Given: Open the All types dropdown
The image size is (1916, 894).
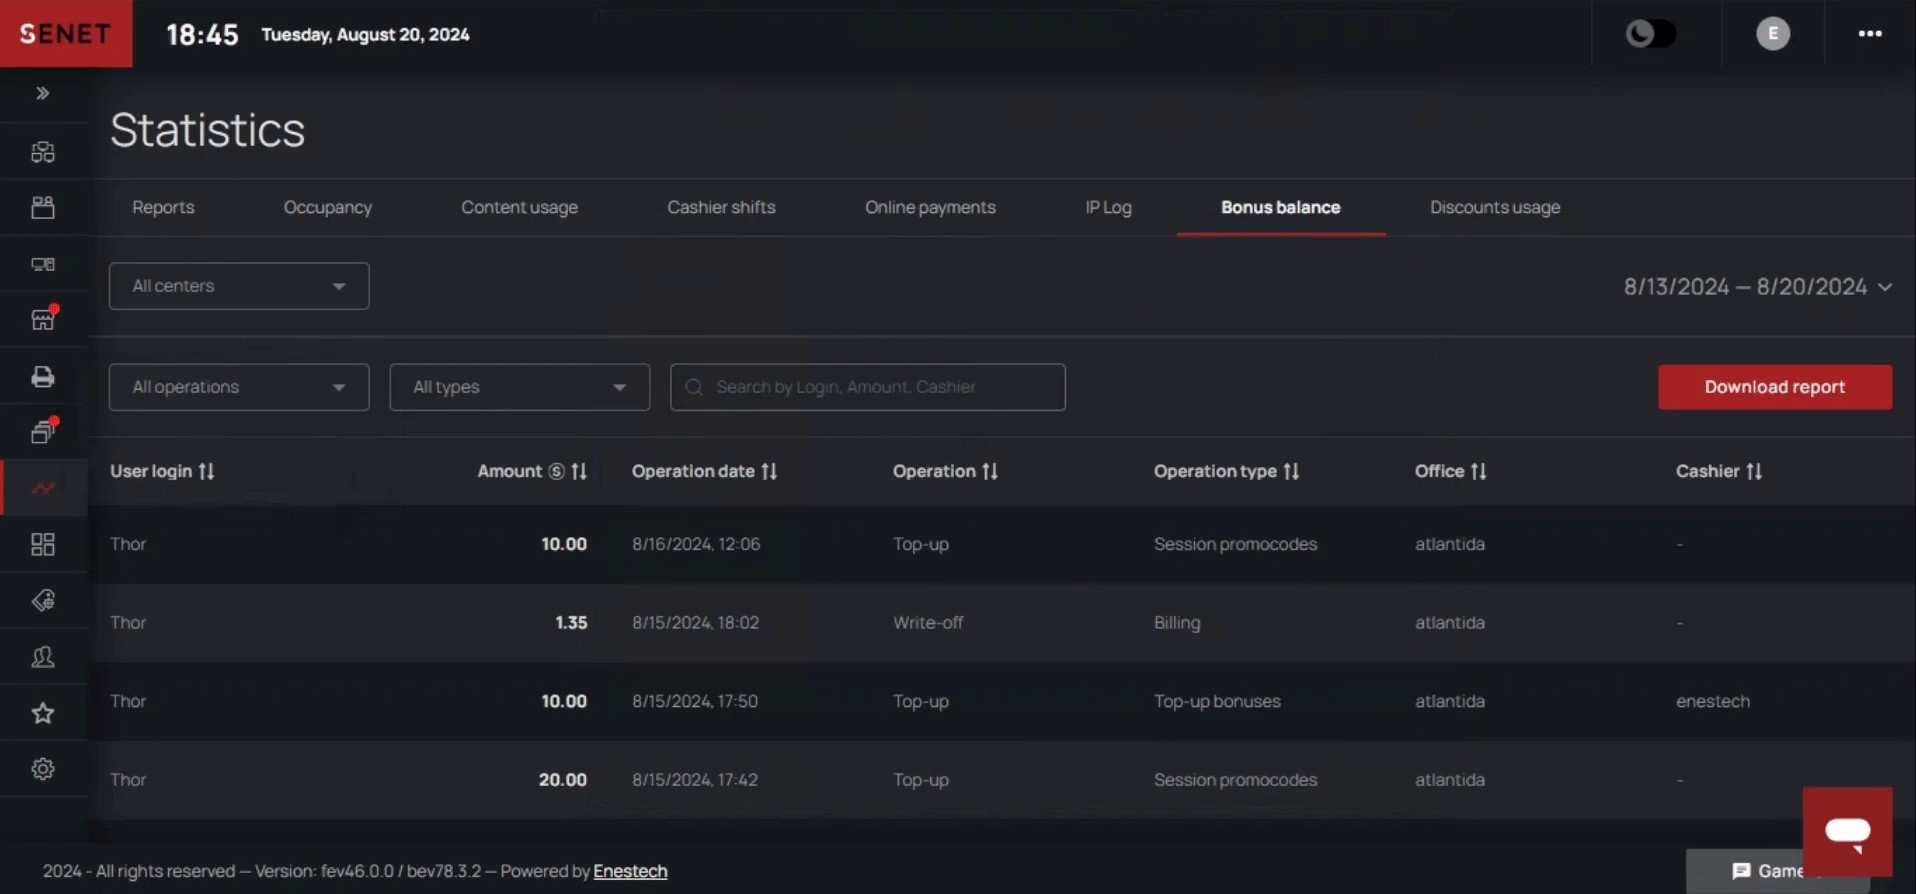Looking at the screenshot, I should coord(519,387).
